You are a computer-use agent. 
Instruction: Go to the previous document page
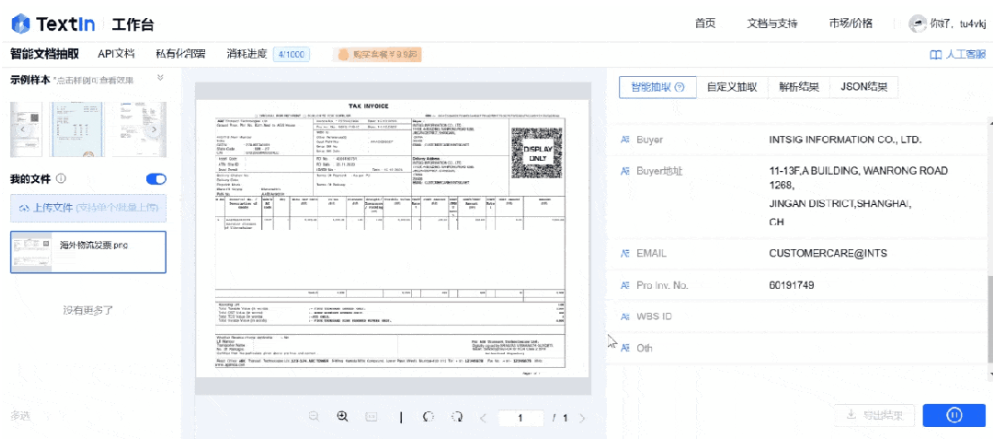483,418
